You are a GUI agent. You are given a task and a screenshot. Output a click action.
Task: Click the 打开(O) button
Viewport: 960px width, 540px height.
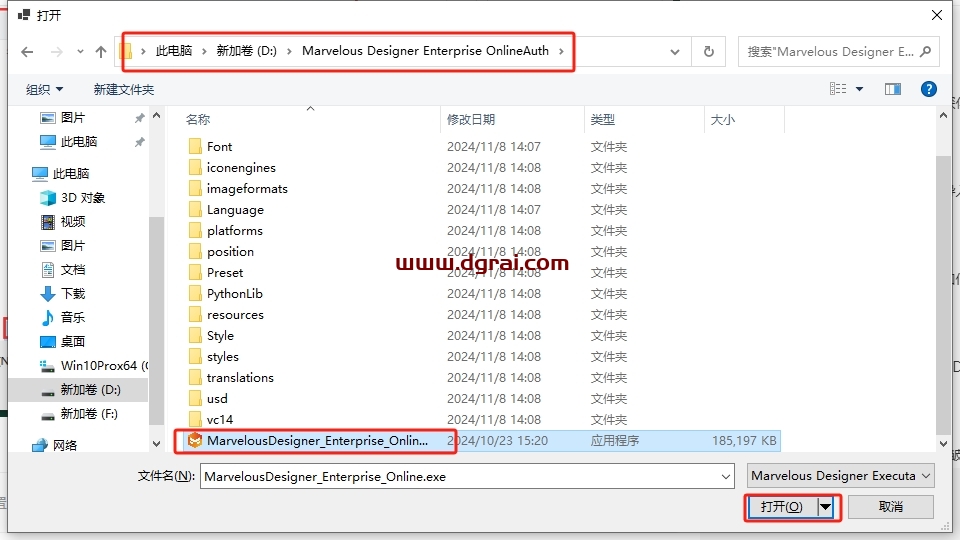(781, 507)
